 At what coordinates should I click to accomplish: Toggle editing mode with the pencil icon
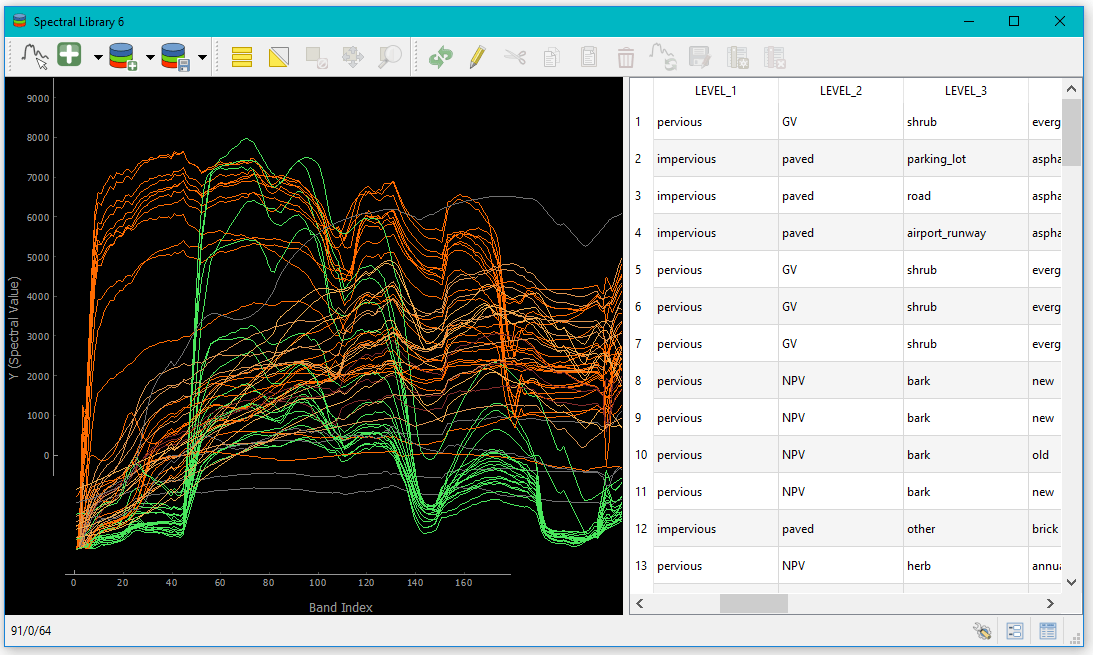477,57
